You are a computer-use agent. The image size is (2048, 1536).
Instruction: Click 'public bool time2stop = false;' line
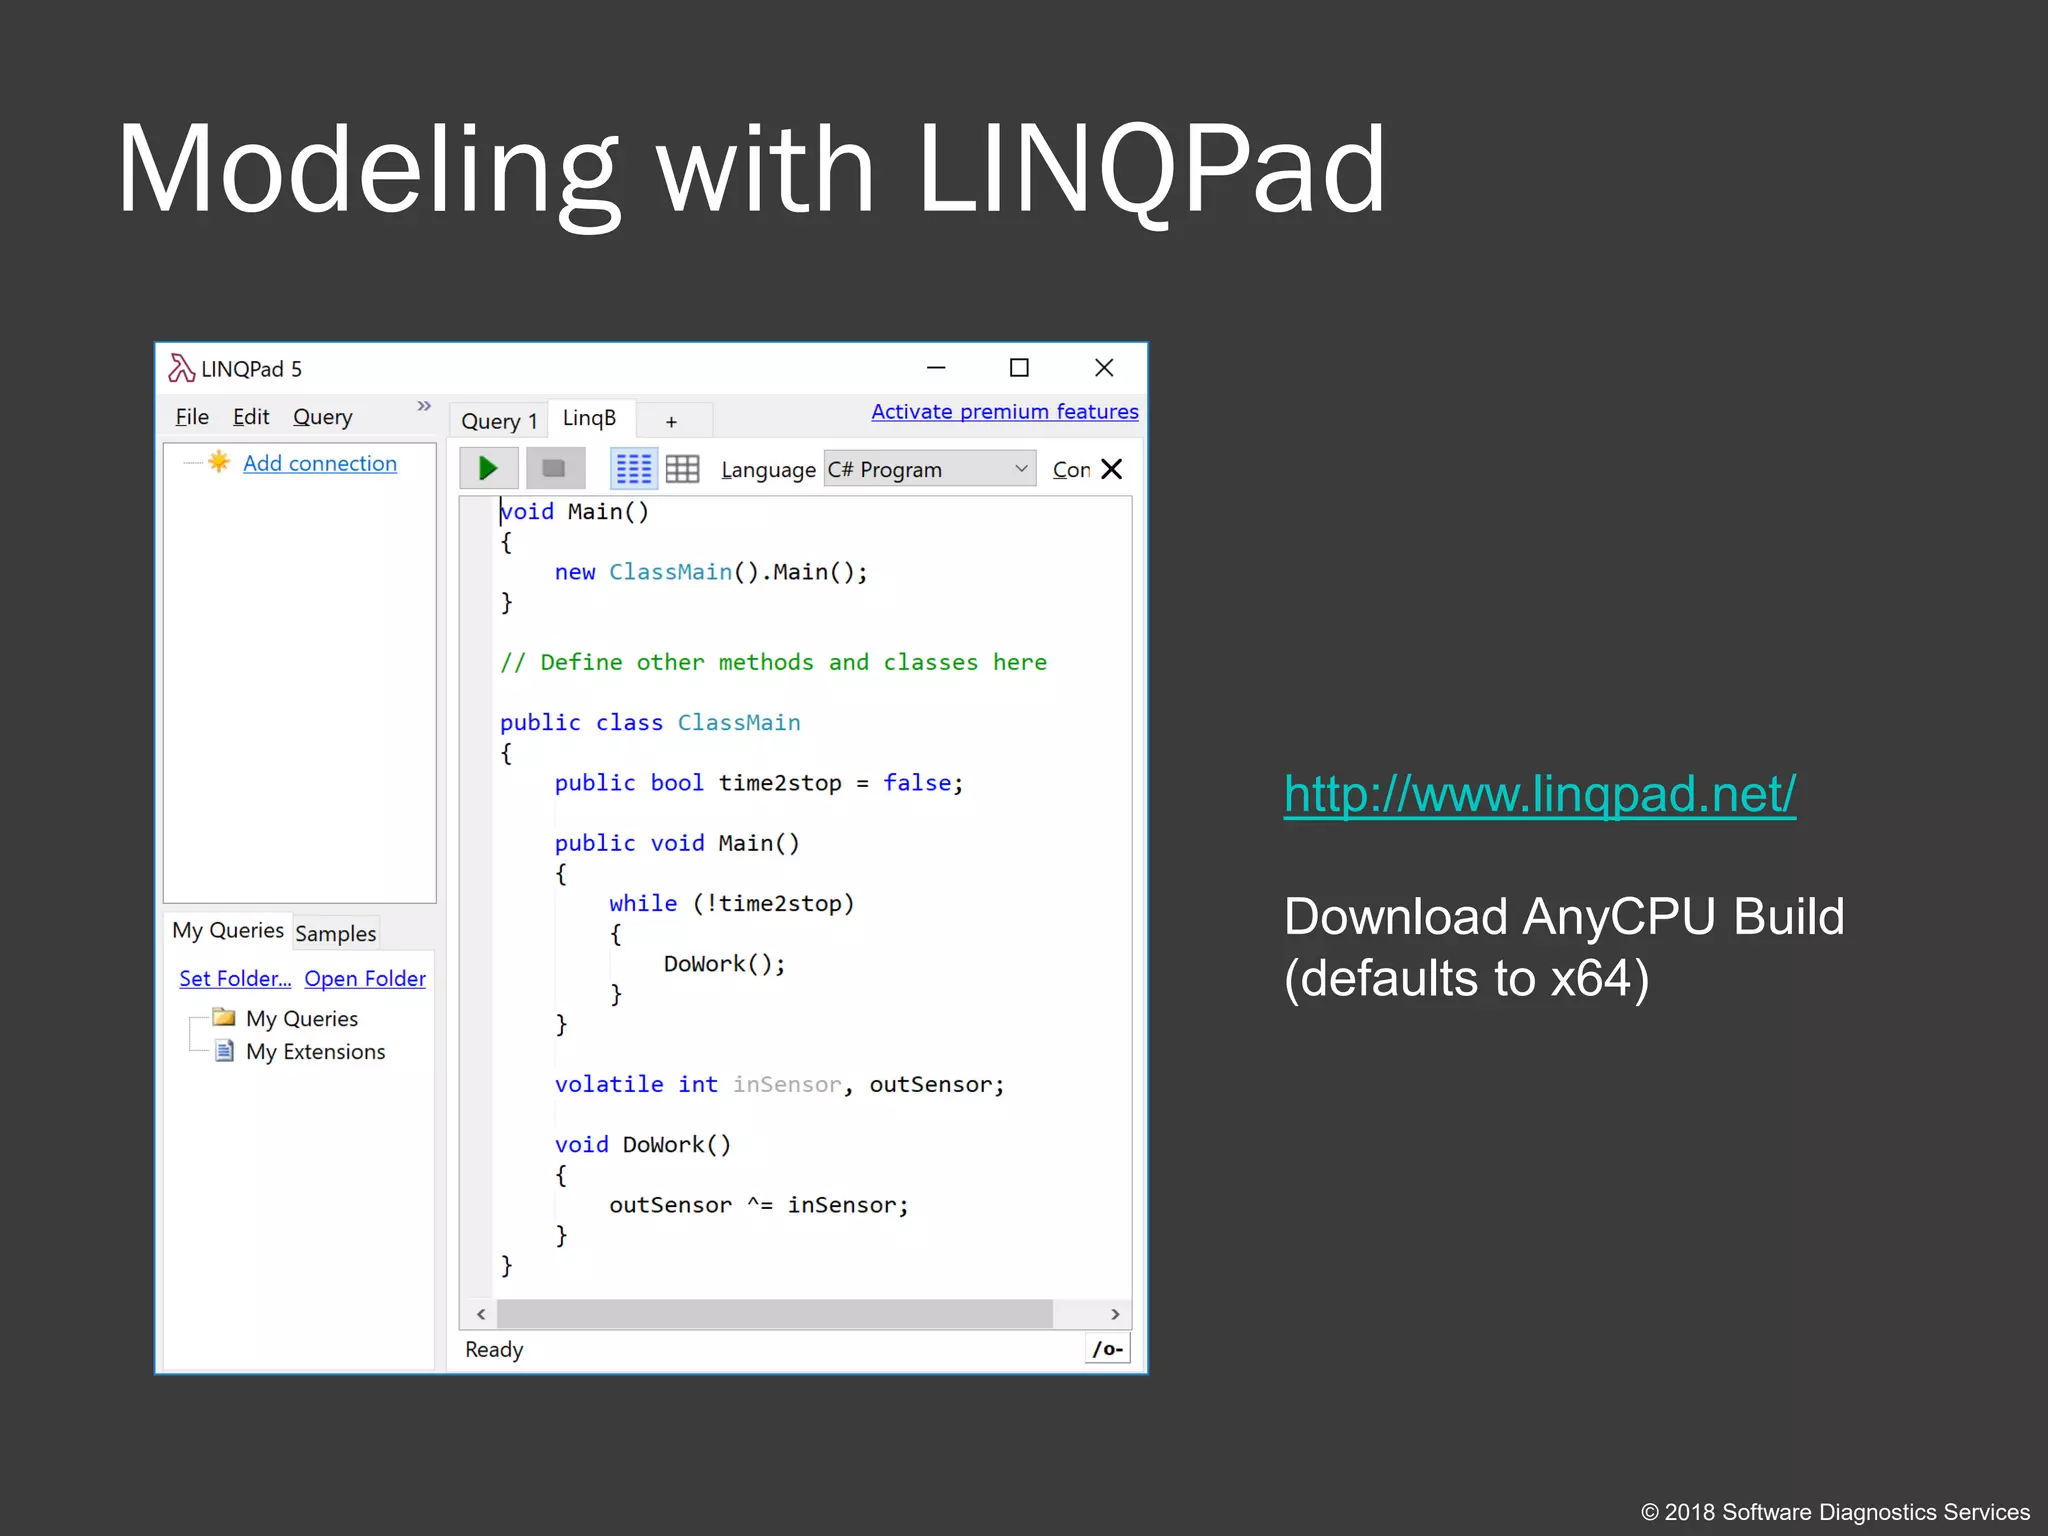[x=759, y=783]
